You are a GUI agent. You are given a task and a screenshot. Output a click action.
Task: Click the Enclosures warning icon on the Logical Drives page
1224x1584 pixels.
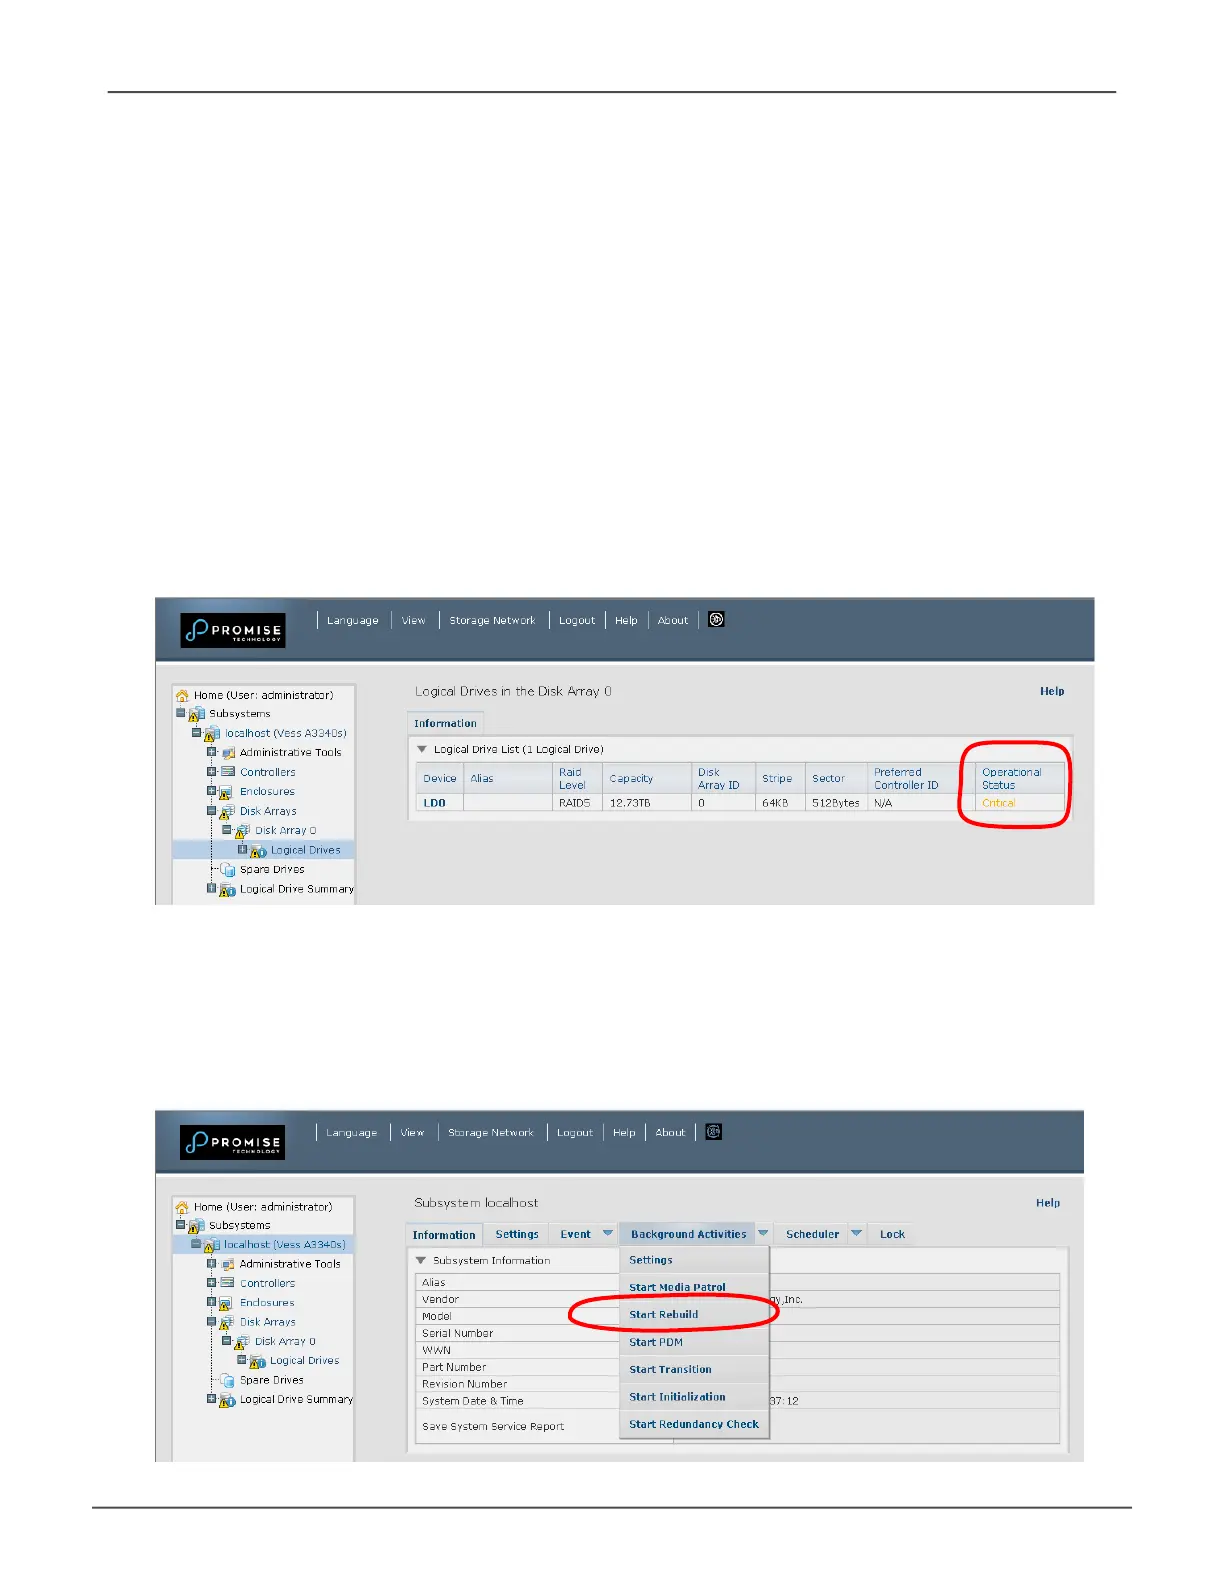pyautogui.click(x=227, y=792)
